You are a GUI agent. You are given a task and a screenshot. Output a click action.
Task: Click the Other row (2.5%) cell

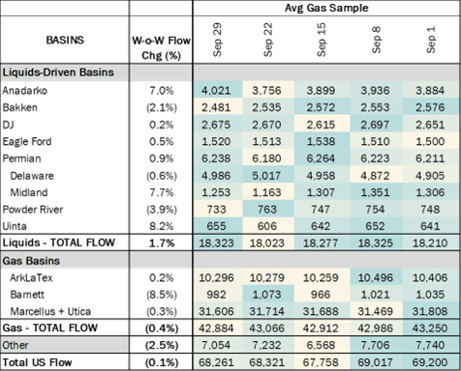[x=161, y=345]
